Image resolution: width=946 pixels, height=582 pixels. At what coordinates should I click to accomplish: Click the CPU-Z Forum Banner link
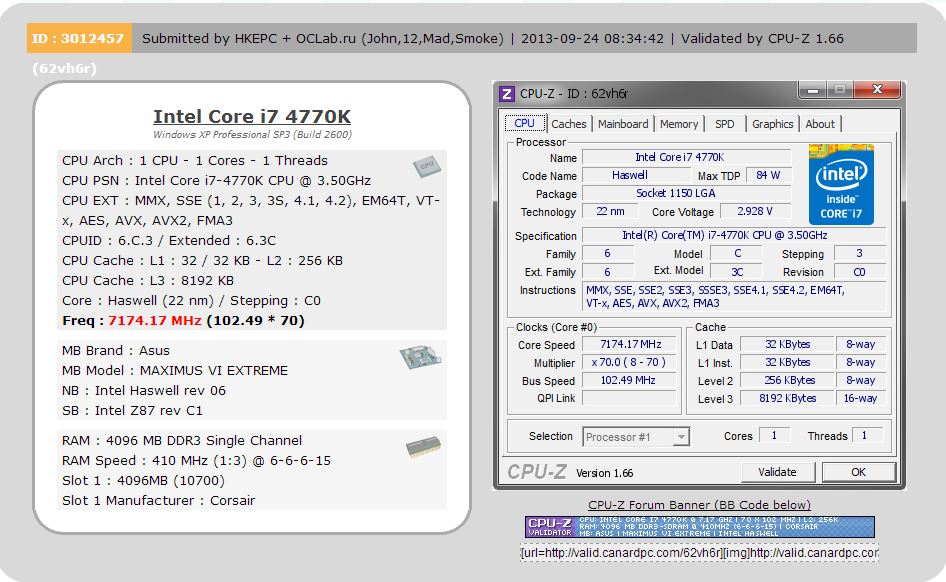(699, 505)
